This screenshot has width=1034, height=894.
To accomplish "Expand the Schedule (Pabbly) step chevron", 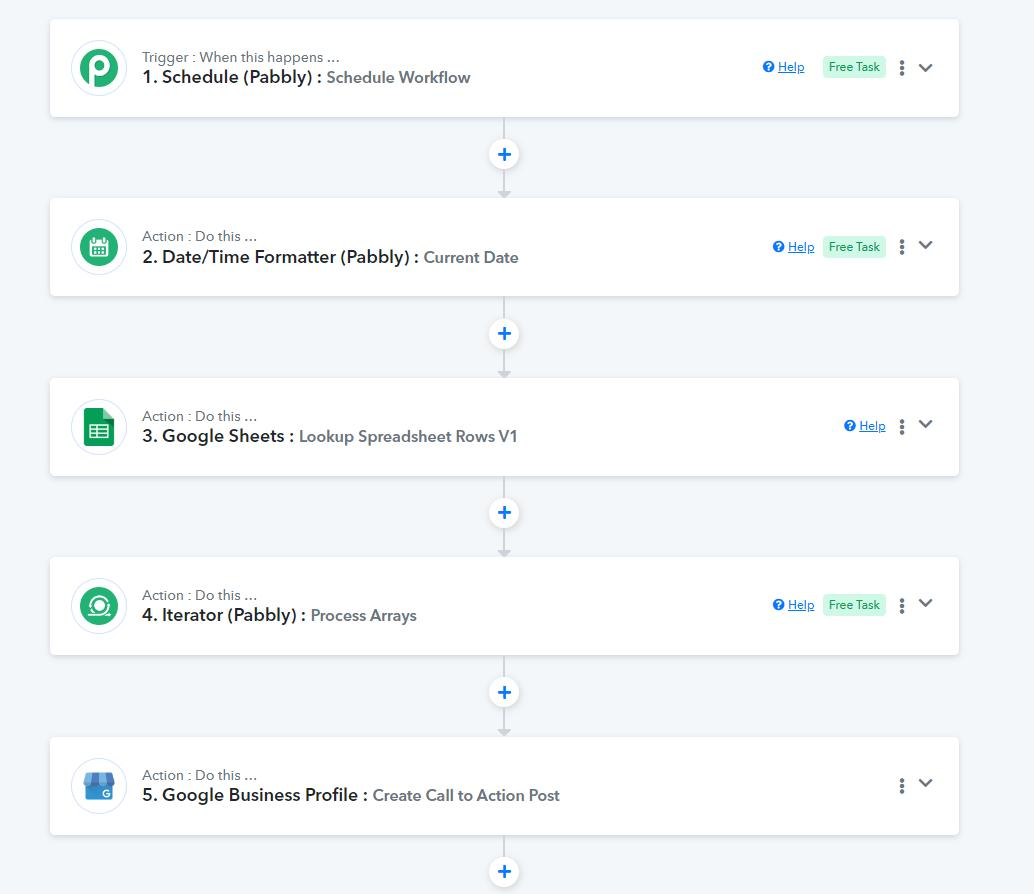I will 926,68.
